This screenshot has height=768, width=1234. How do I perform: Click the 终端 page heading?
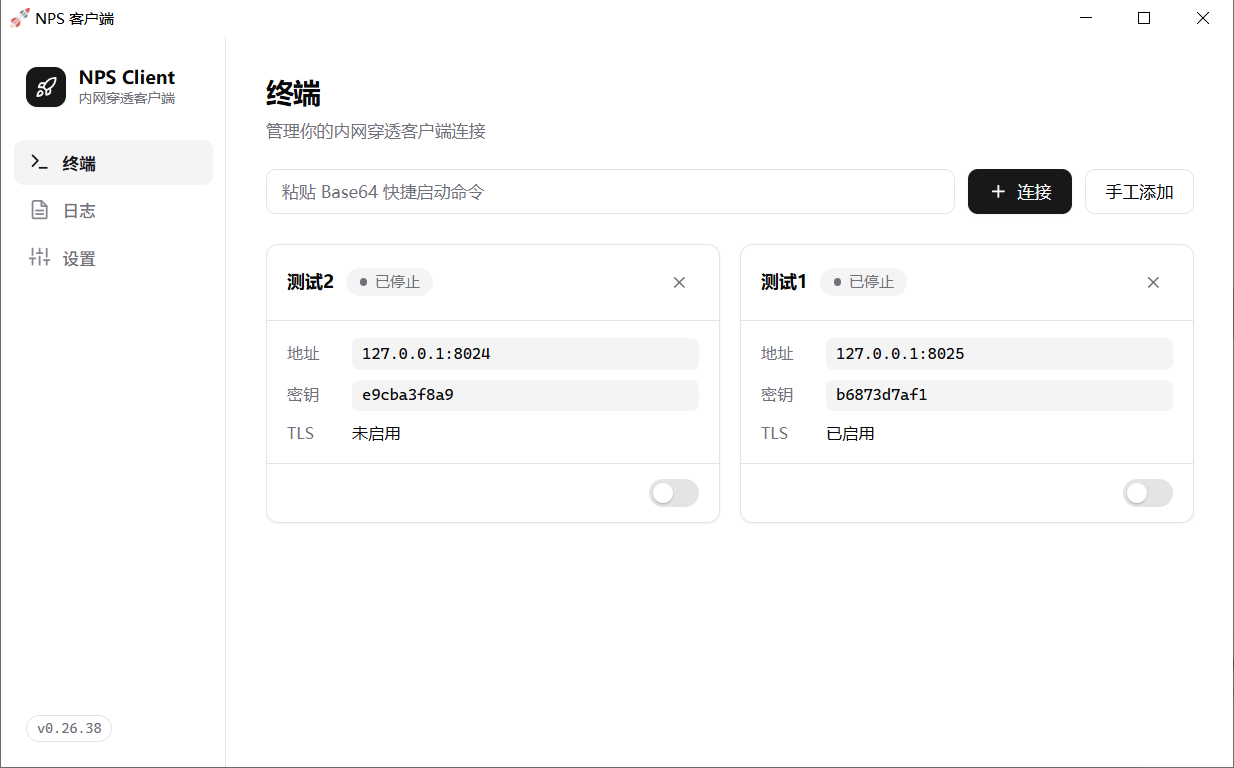click(x=293, y=94)
